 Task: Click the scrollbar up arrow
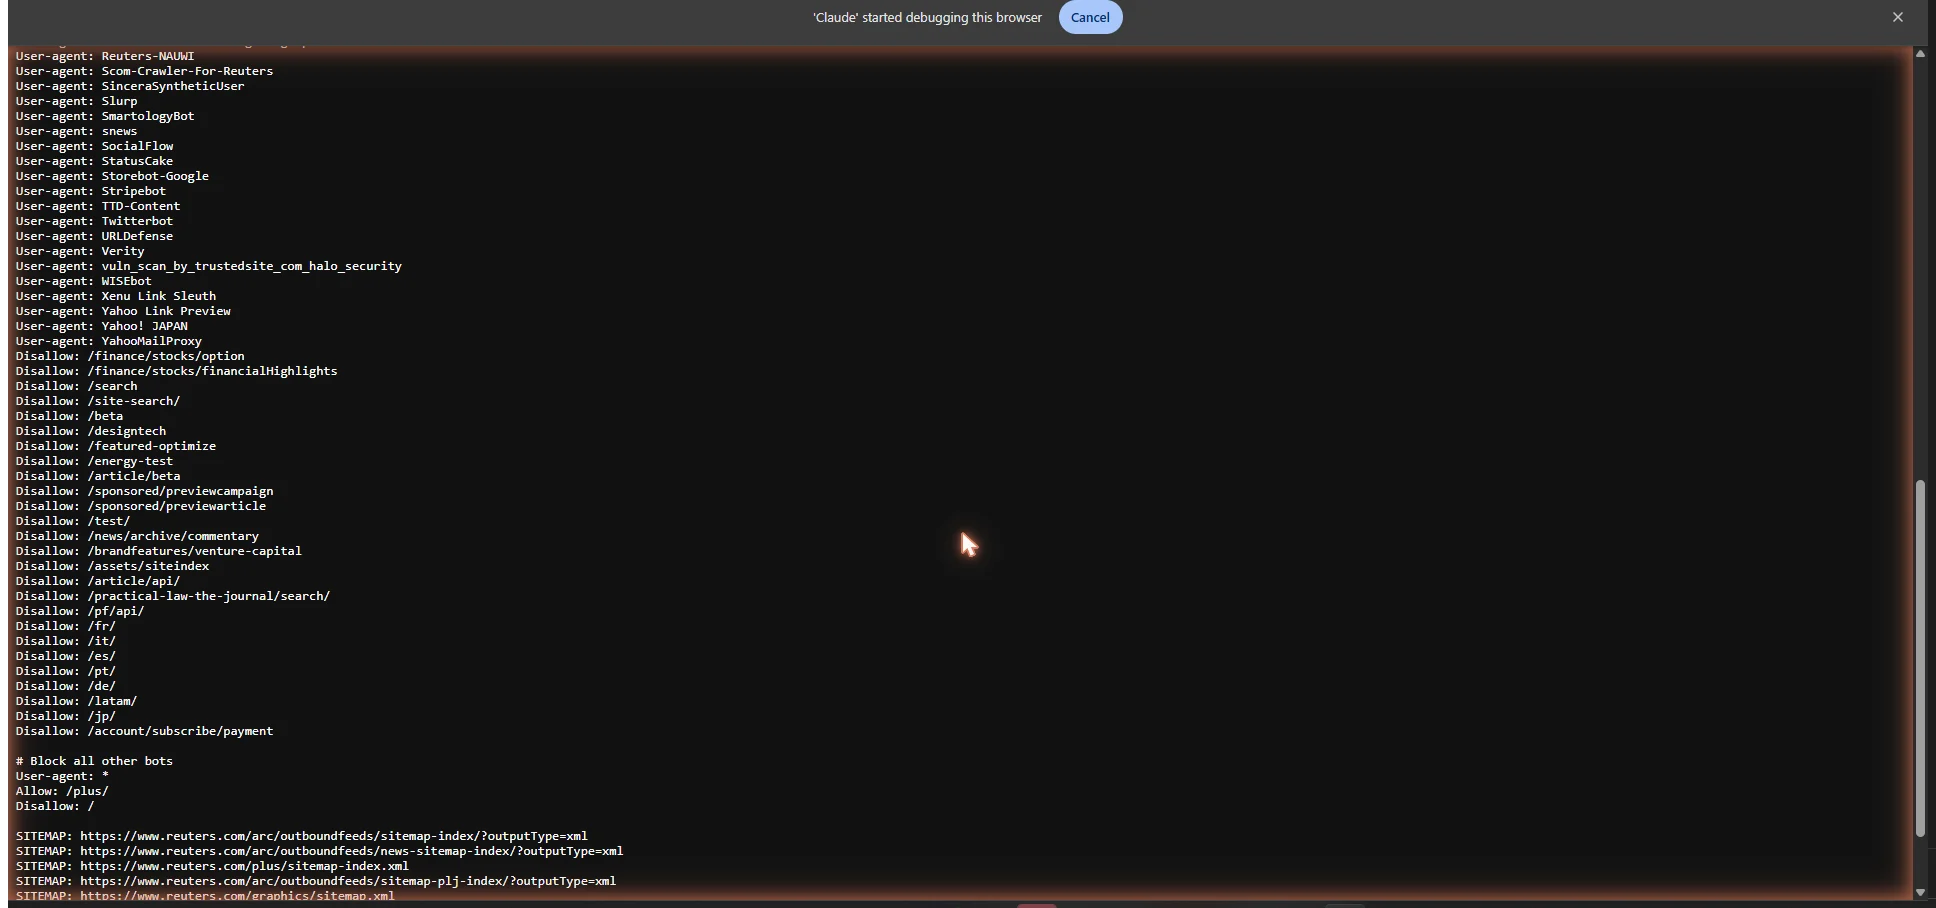(1920, 54)
